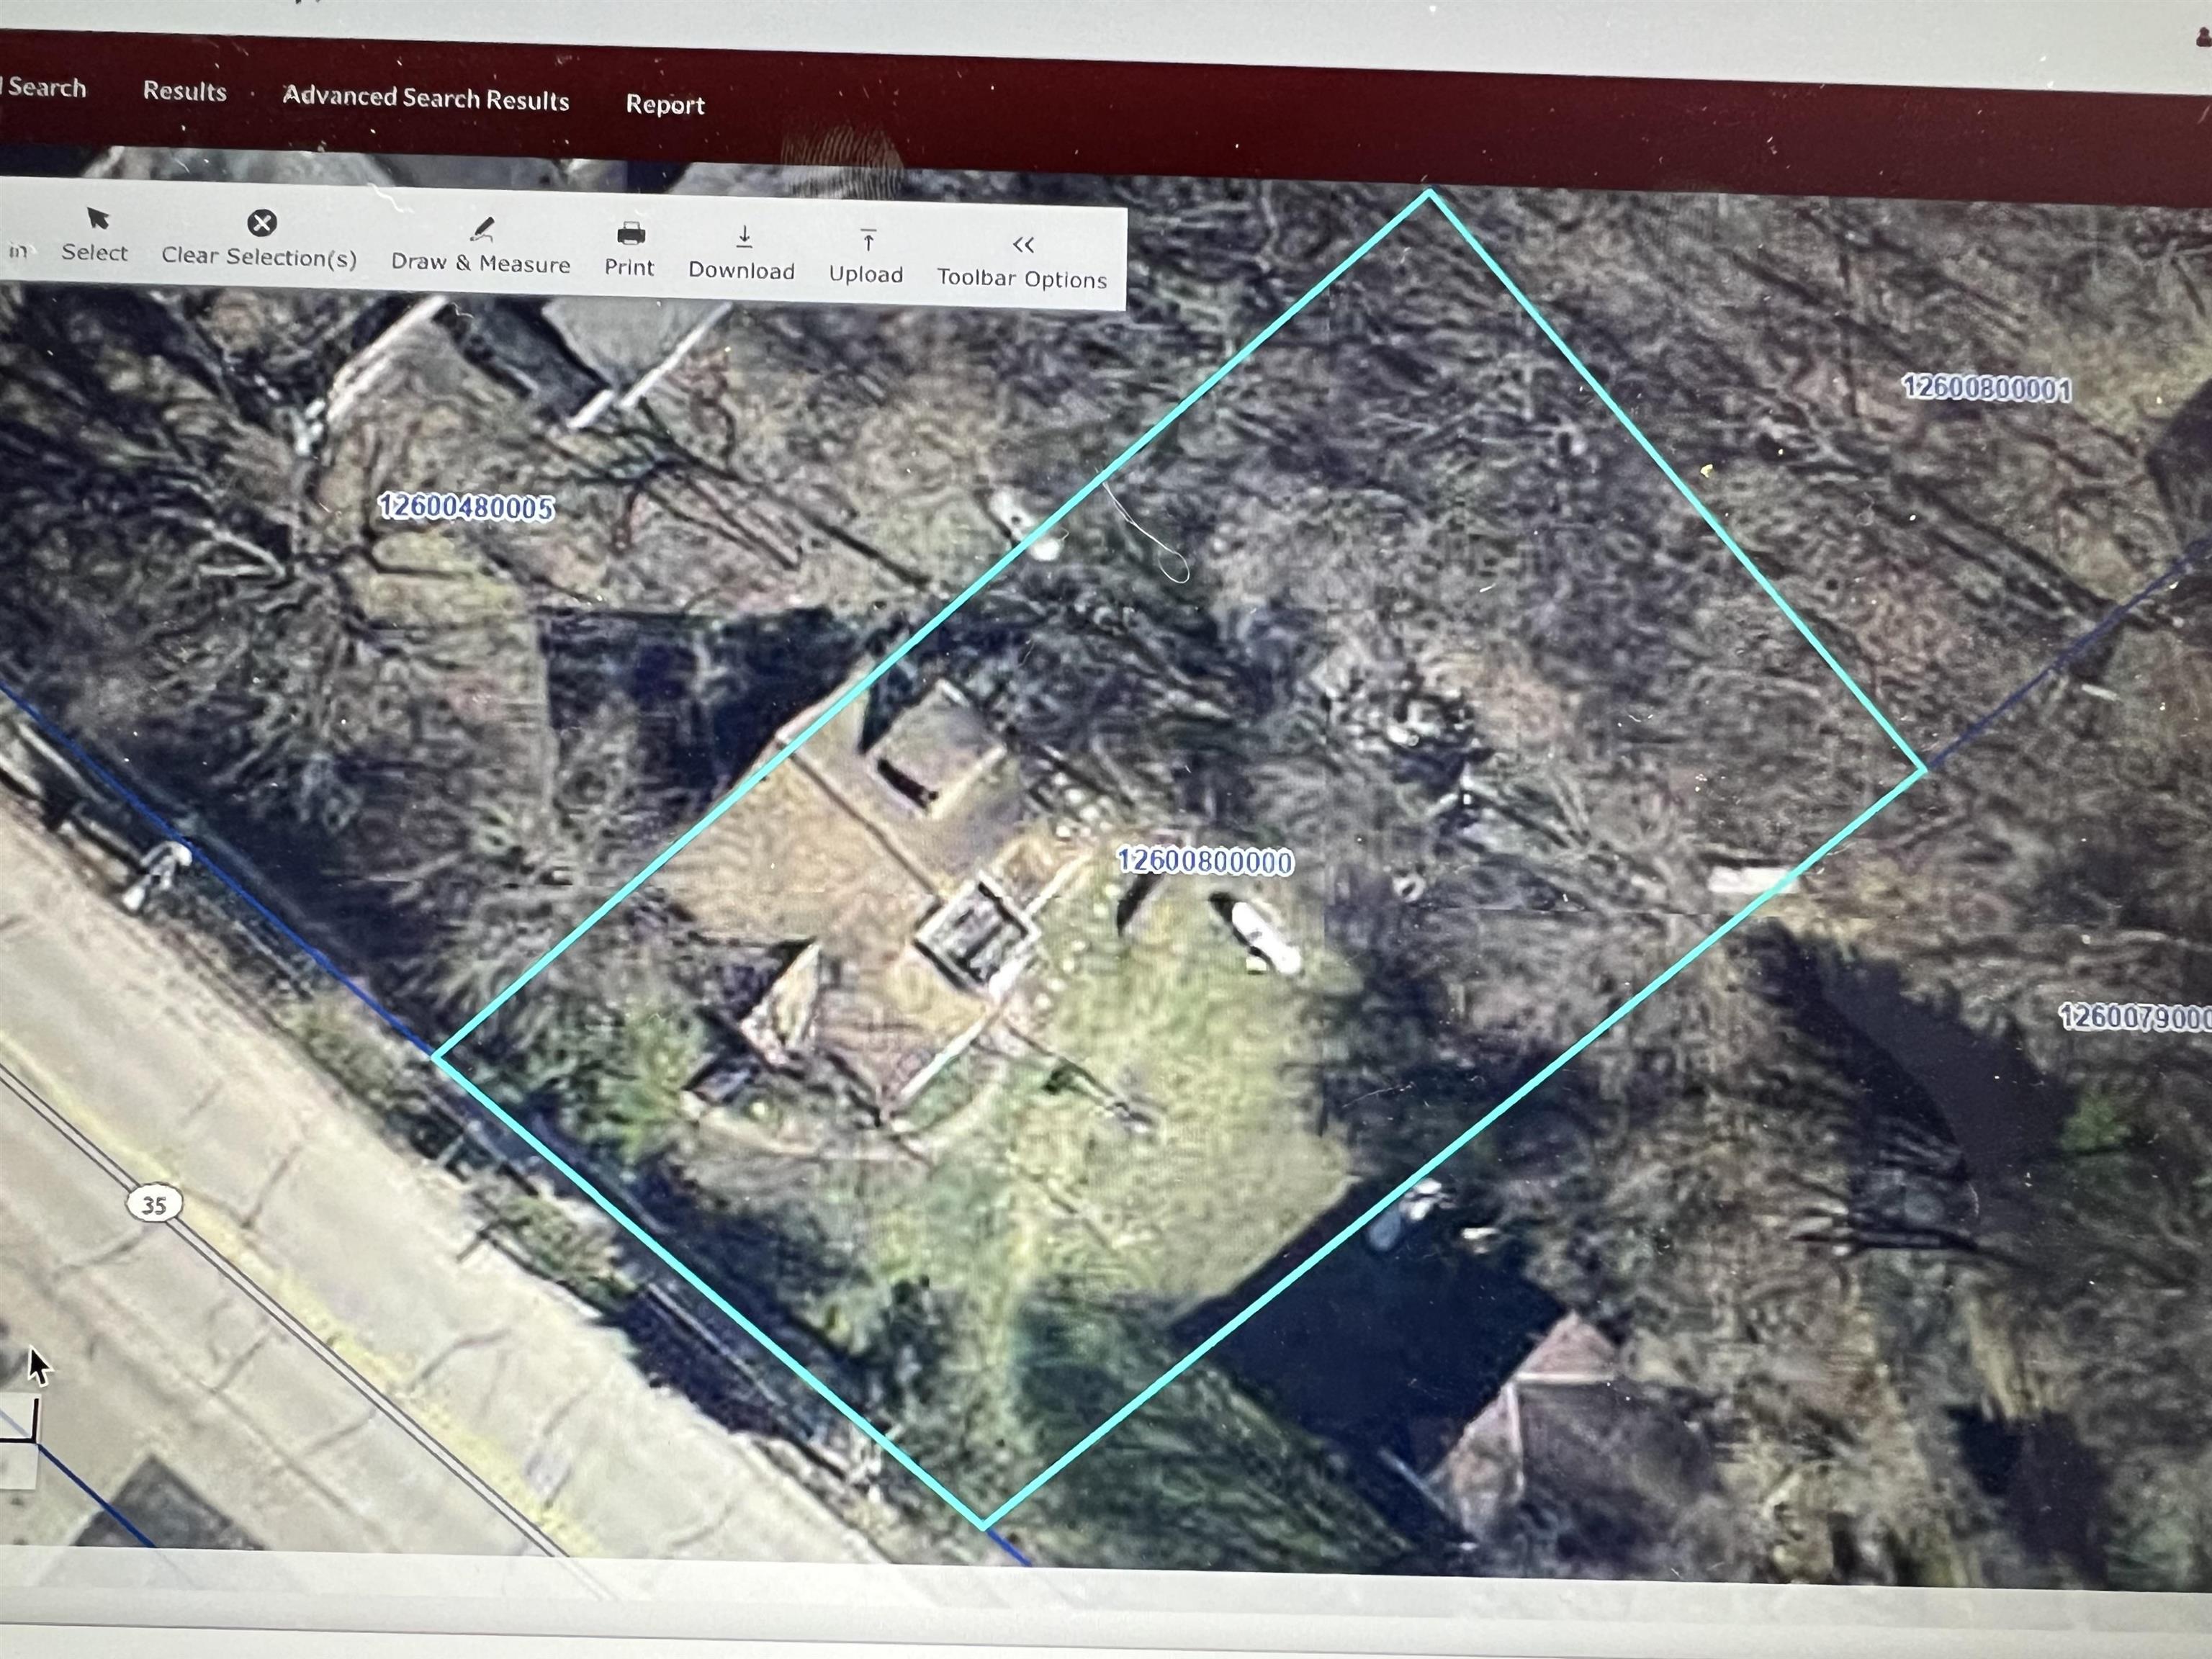The image size is (2212, 1659).
Task: Click the Download arrow icon
Action: tap(744, 238)
